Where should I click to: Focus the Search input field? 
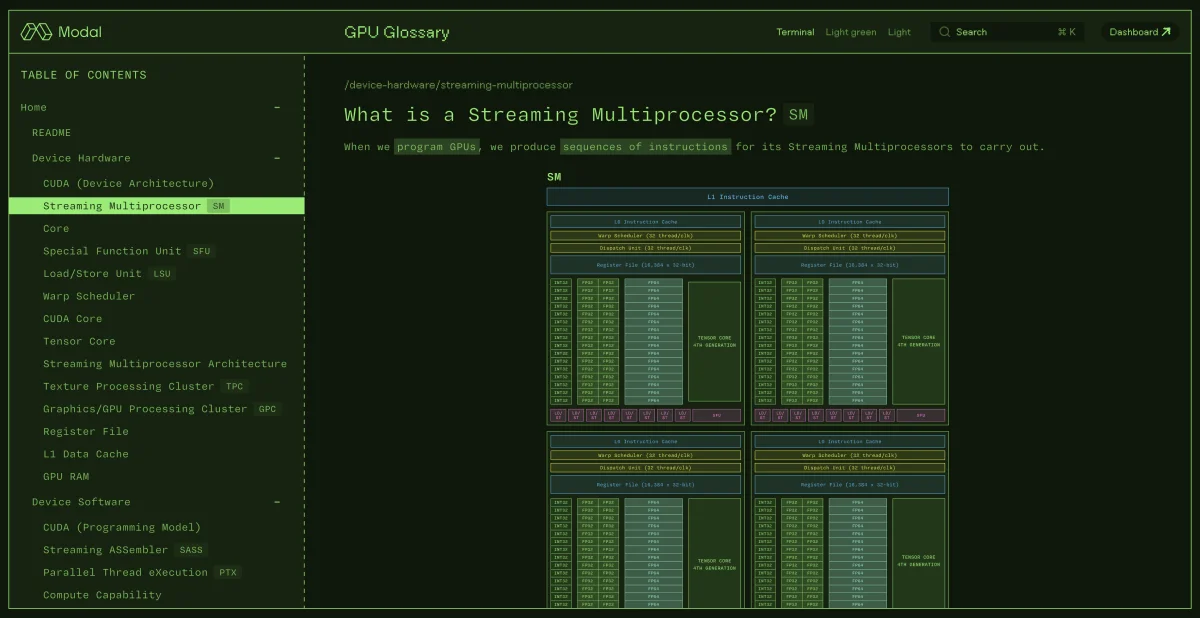(1008, 32)
